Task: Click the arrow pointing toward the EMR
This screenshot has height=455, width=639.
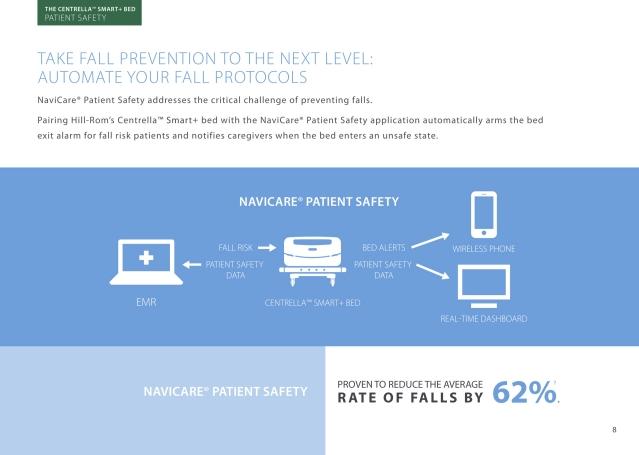Action: [x=192, y=265]
